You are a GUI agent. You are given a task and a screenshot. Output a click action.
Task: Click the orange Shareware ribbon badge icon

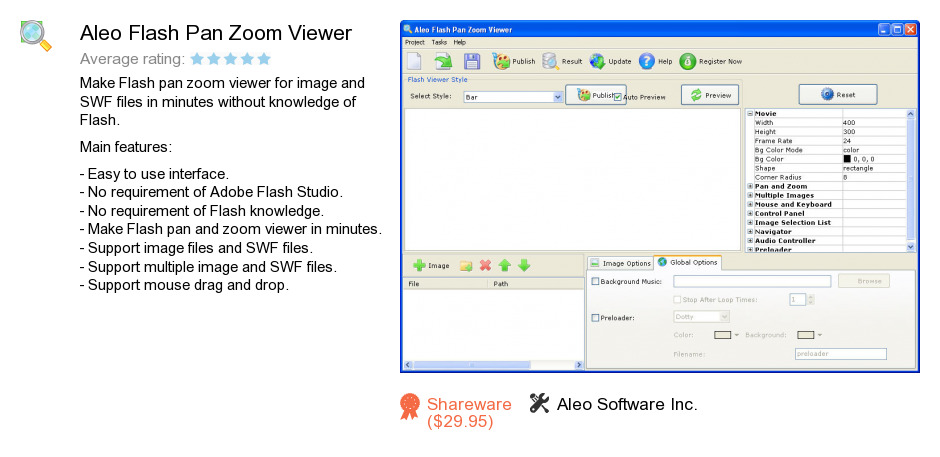point(410,406)
